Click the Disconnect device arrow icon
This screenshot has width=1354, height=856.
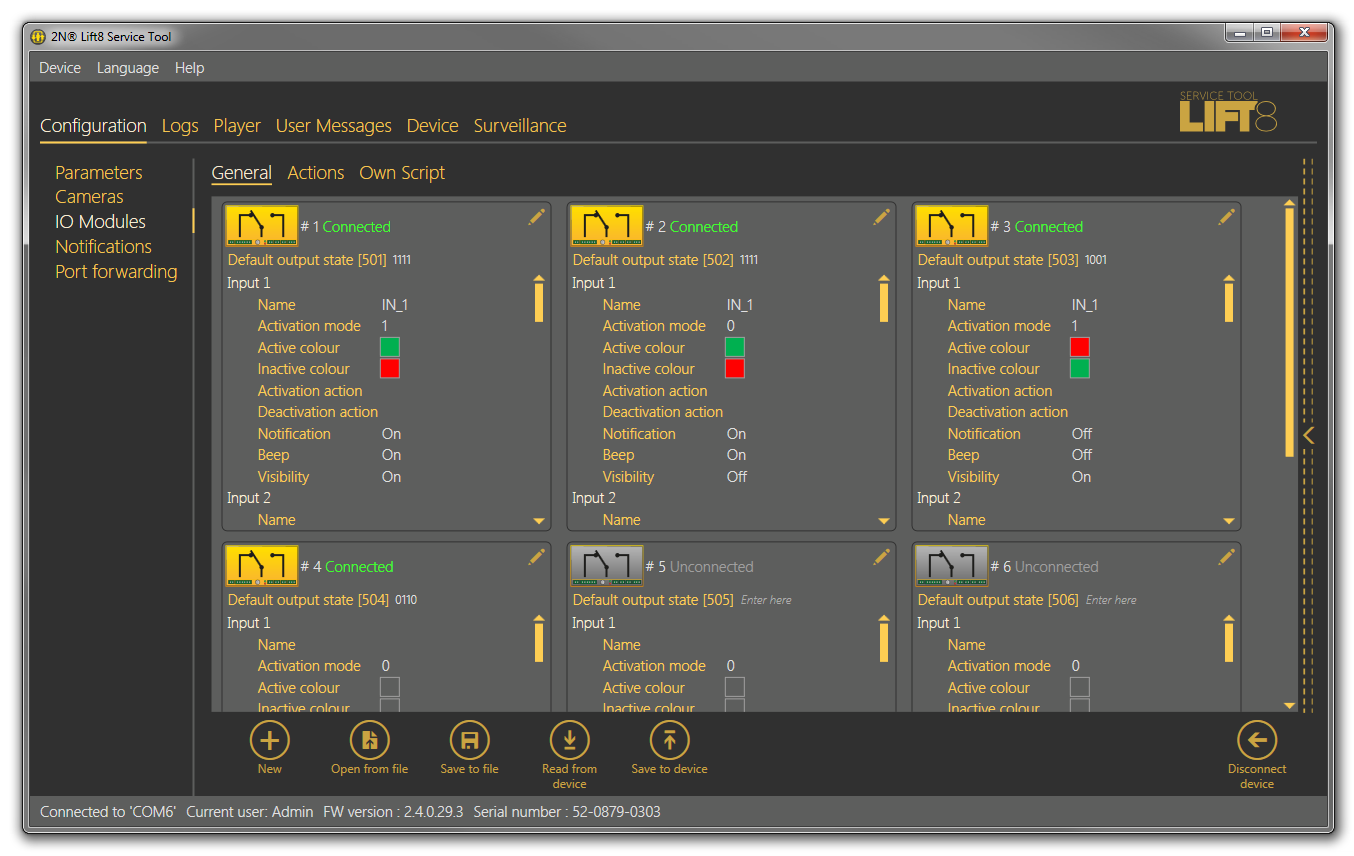pyautogui.click(x=1256, y=741)
